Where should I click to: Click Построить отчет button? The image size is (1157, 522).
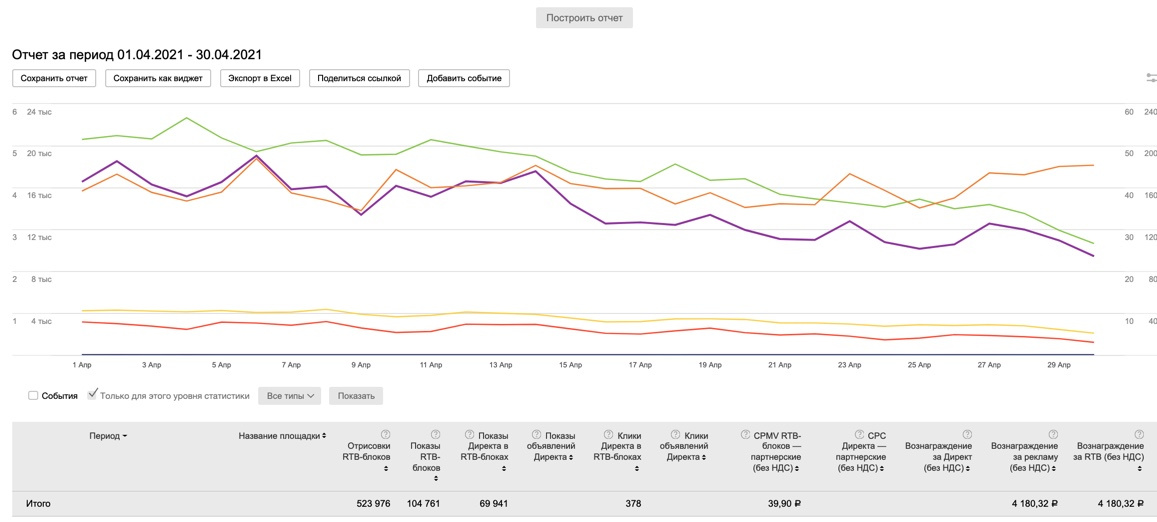pyautogui.click(x=584, y=18)
